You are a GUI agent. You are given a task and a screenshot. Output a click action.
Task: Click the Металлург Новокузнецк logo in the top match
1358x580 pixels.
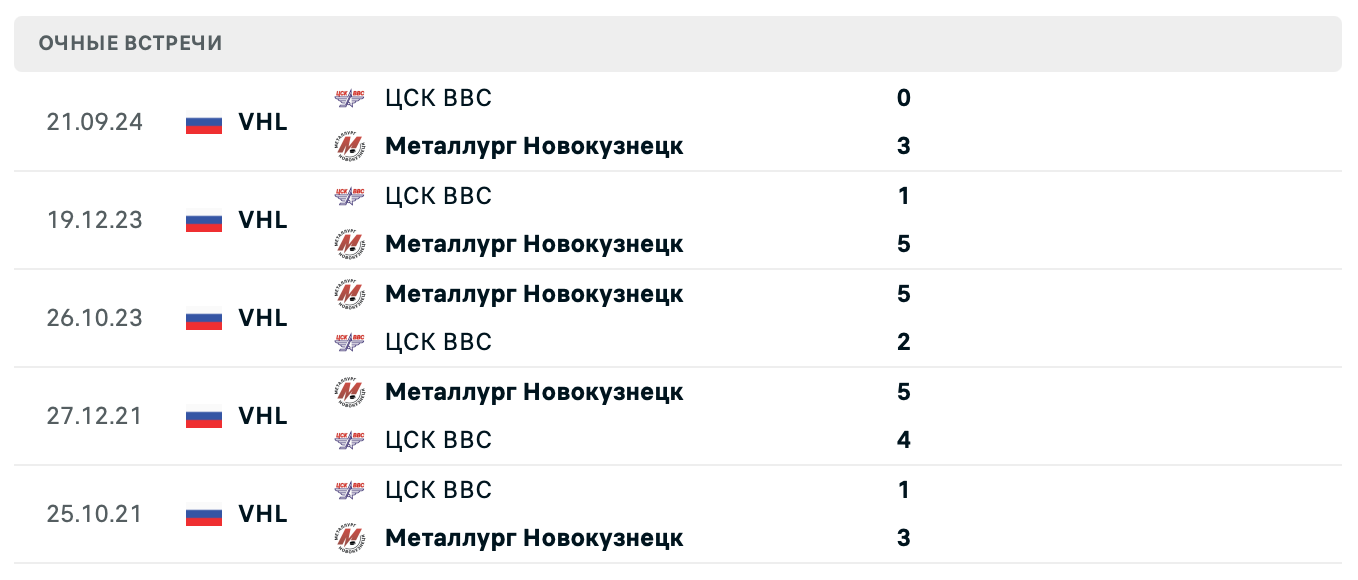349,146
